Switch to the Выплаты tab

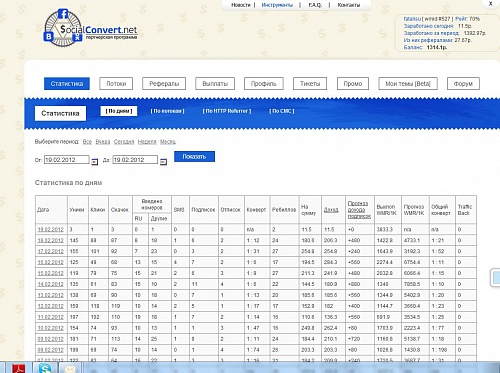click(215, 84)
